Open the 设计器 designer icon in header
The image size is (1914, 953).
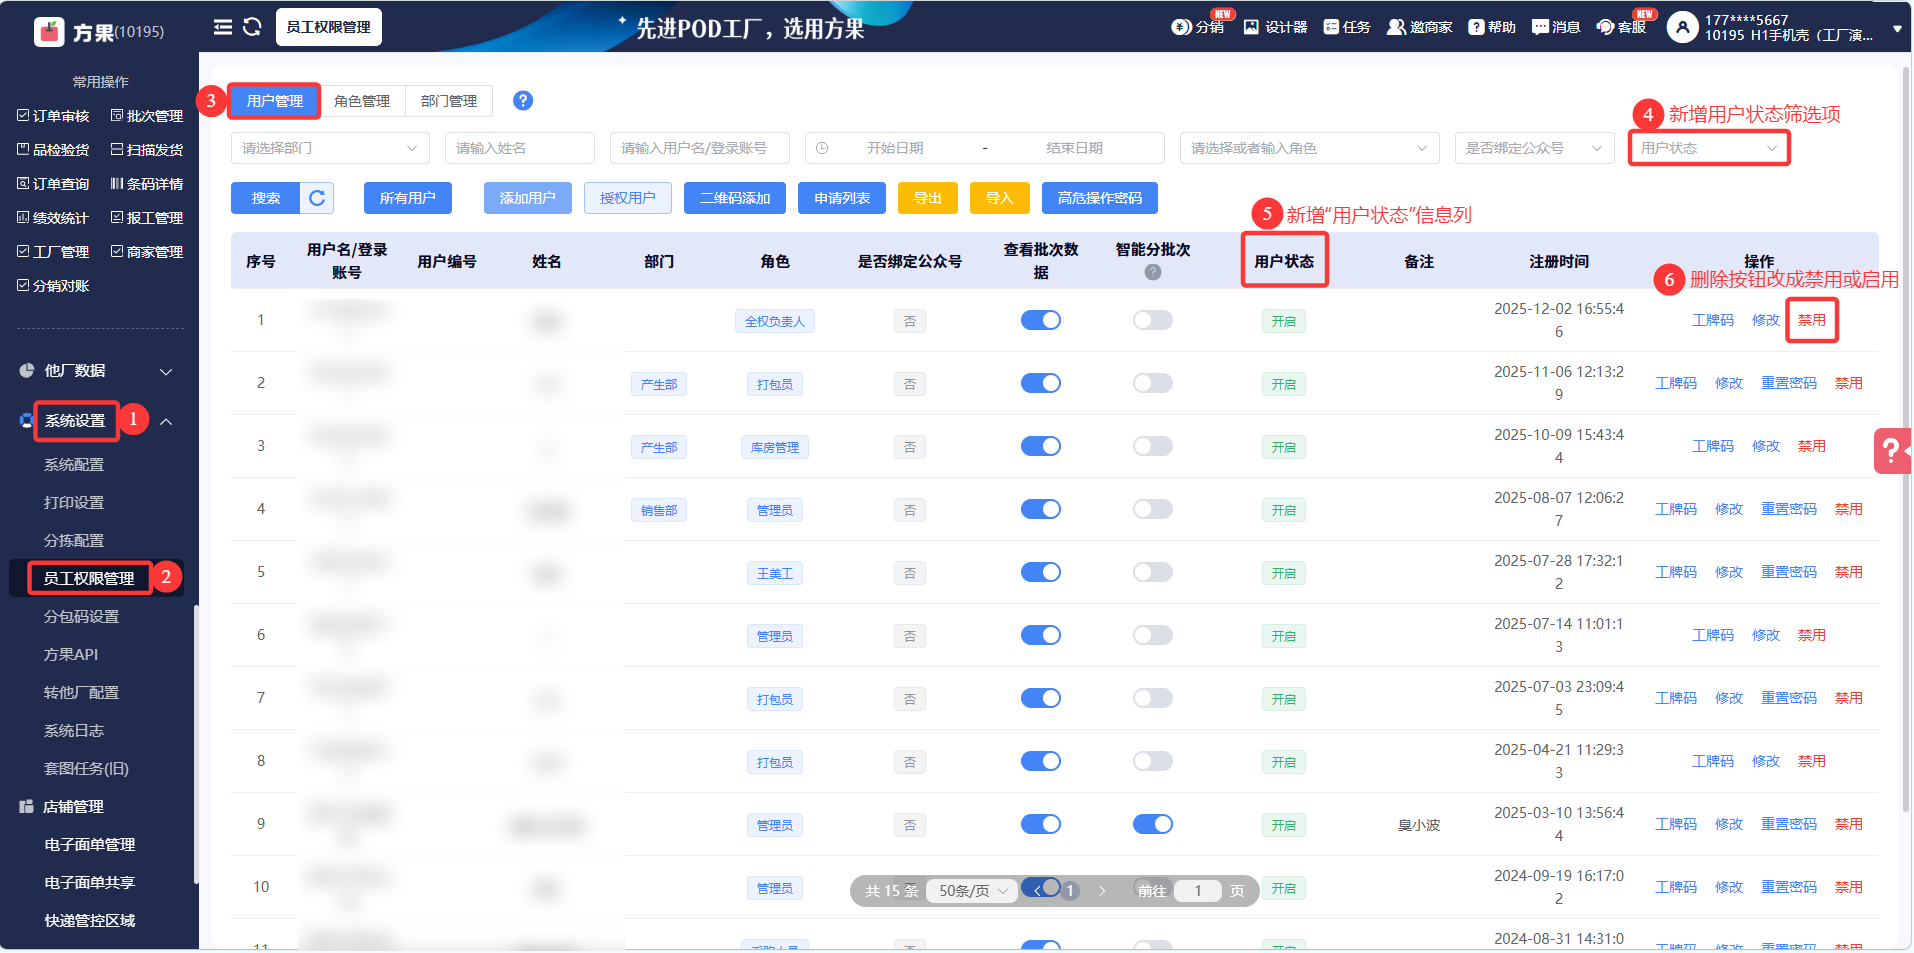tap(1275, 27)
